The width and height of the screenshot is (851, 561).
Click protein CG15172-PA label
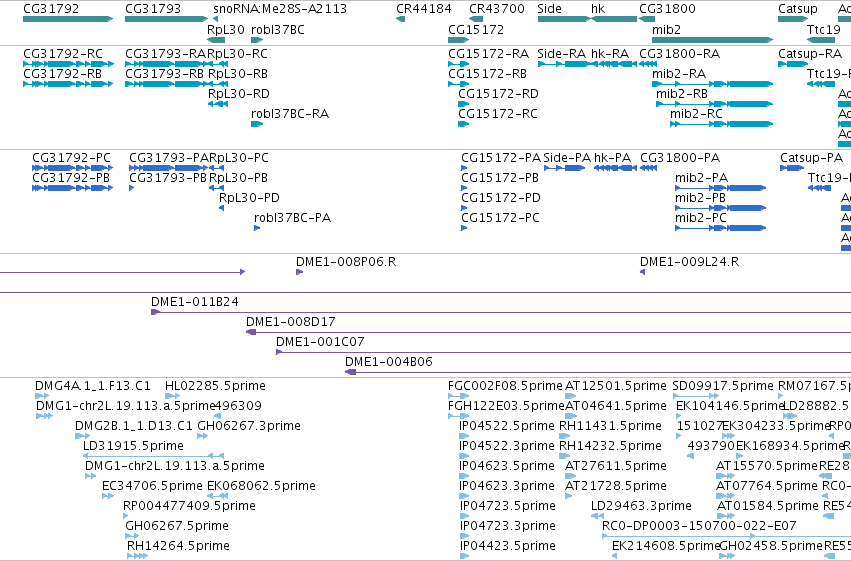501,158
